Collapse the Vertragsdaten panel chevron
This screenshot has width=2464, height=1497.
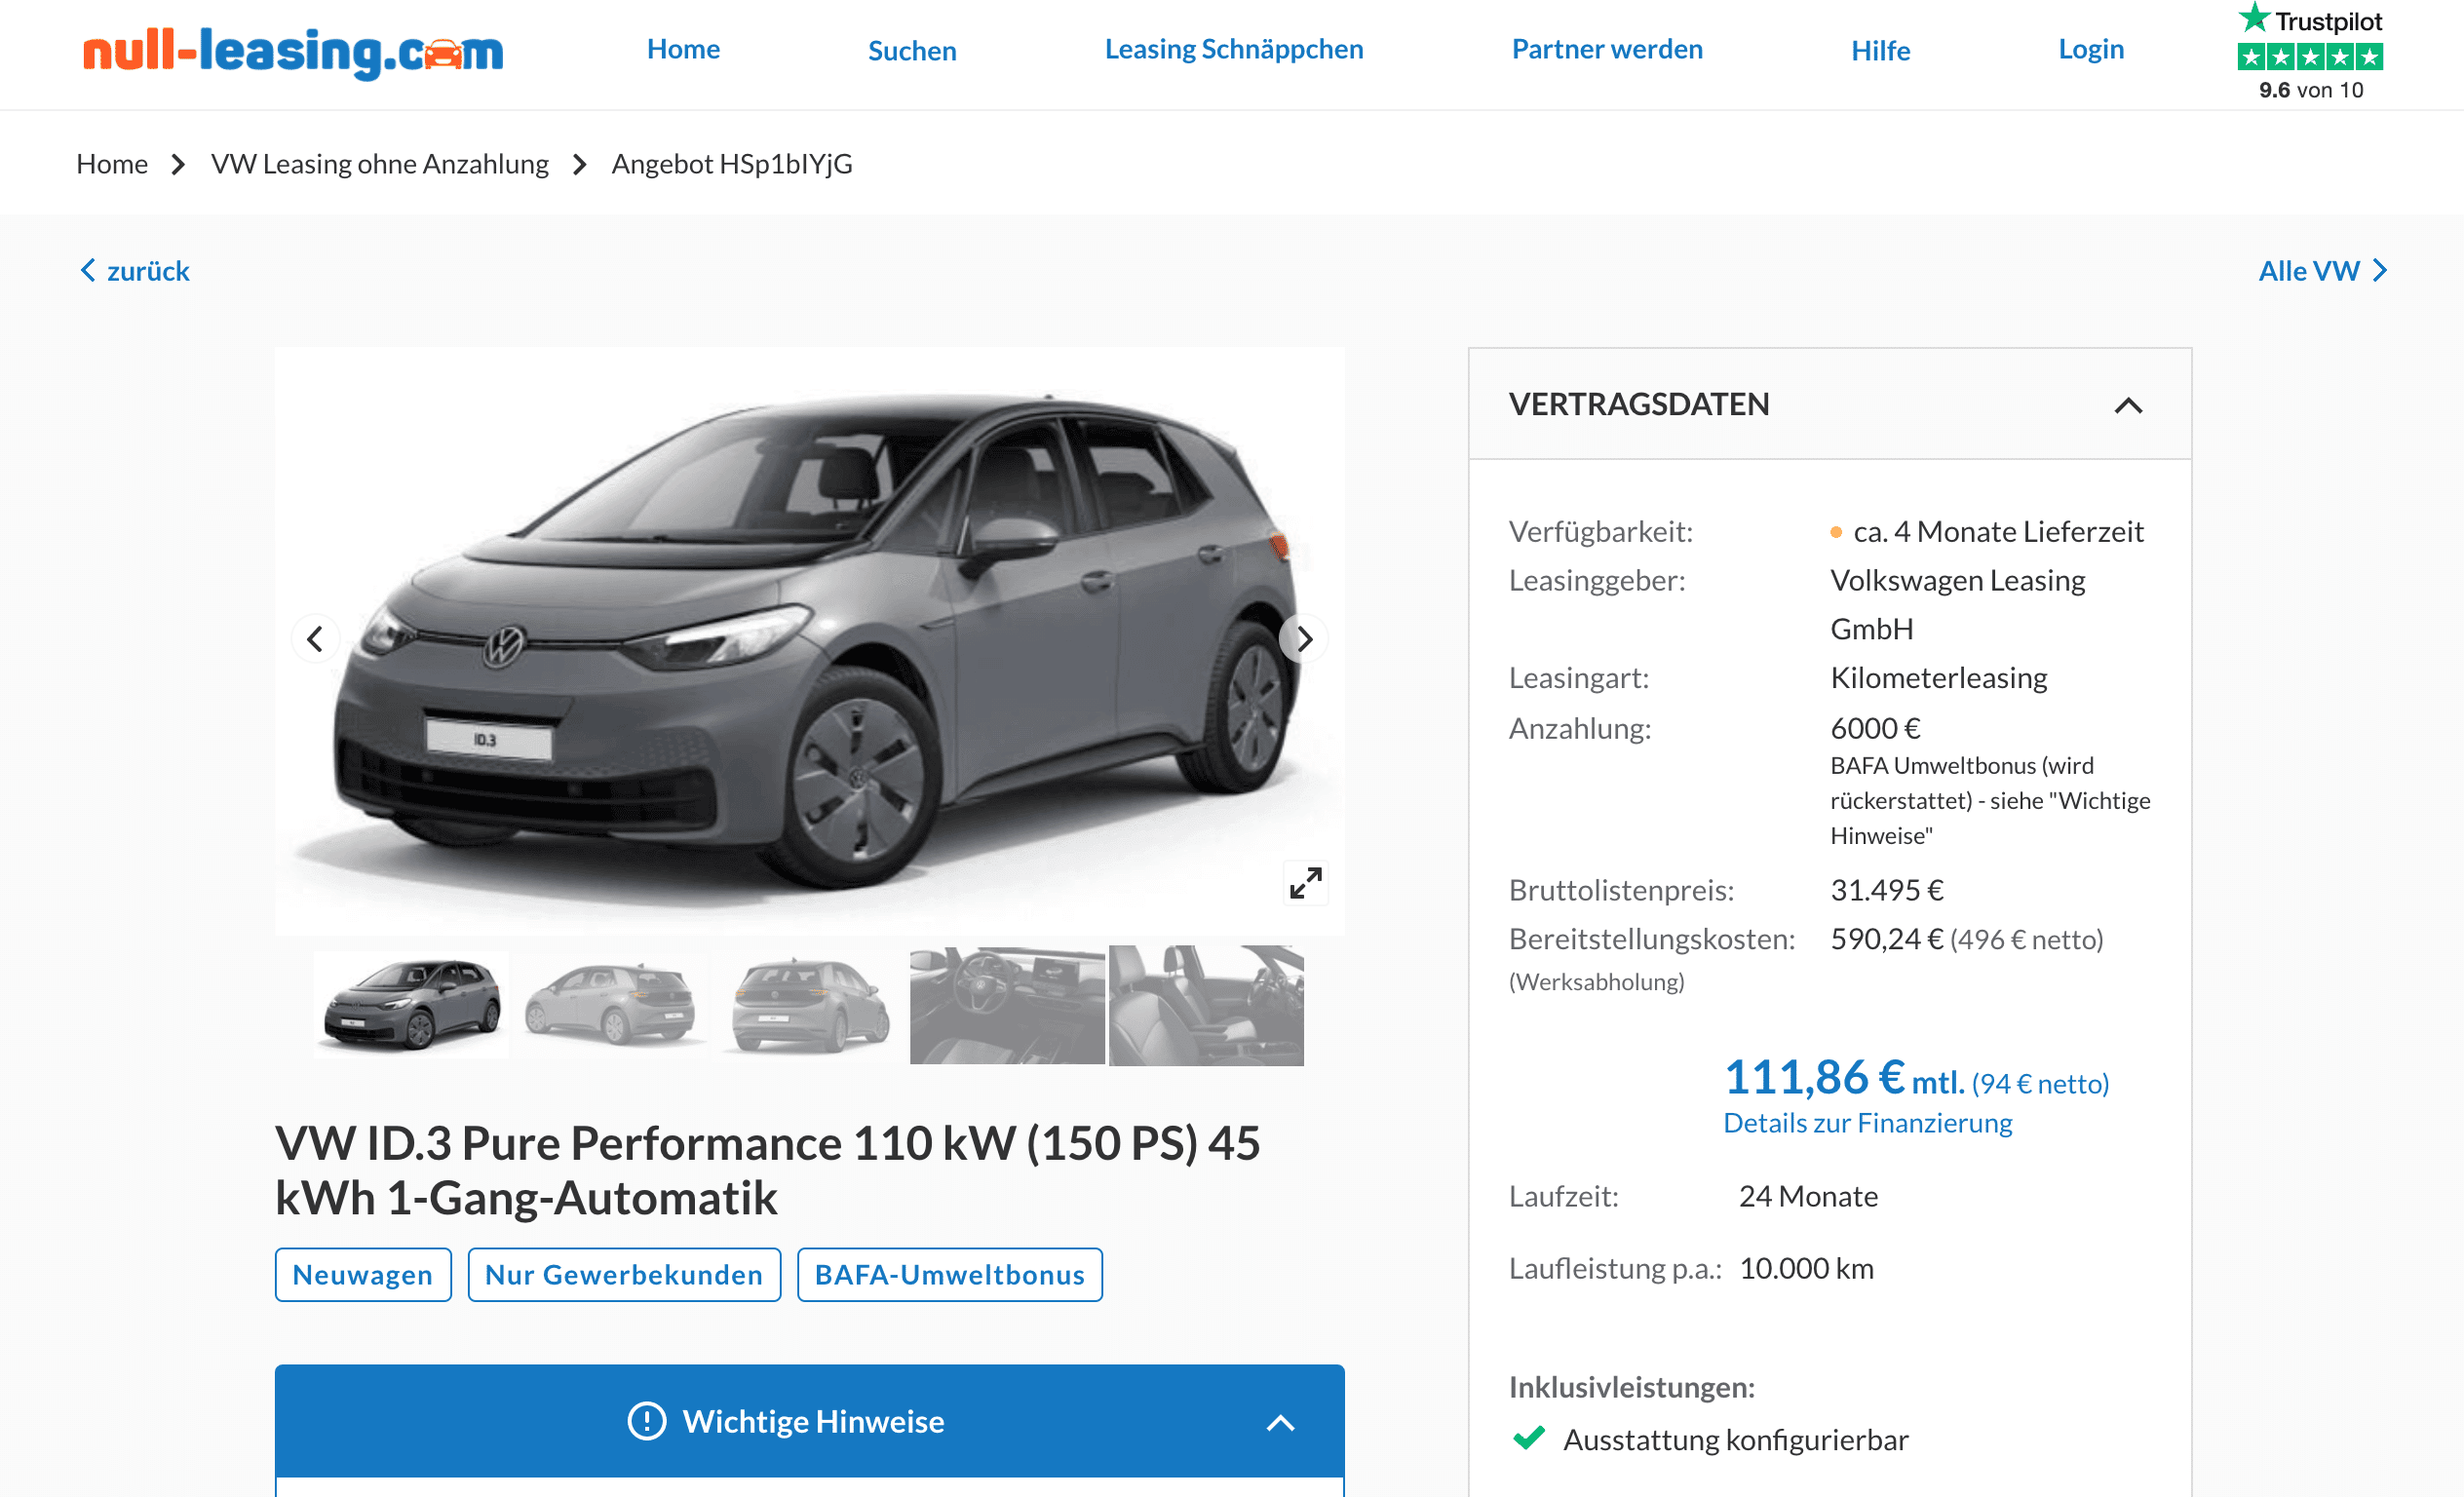(2128, 405)
